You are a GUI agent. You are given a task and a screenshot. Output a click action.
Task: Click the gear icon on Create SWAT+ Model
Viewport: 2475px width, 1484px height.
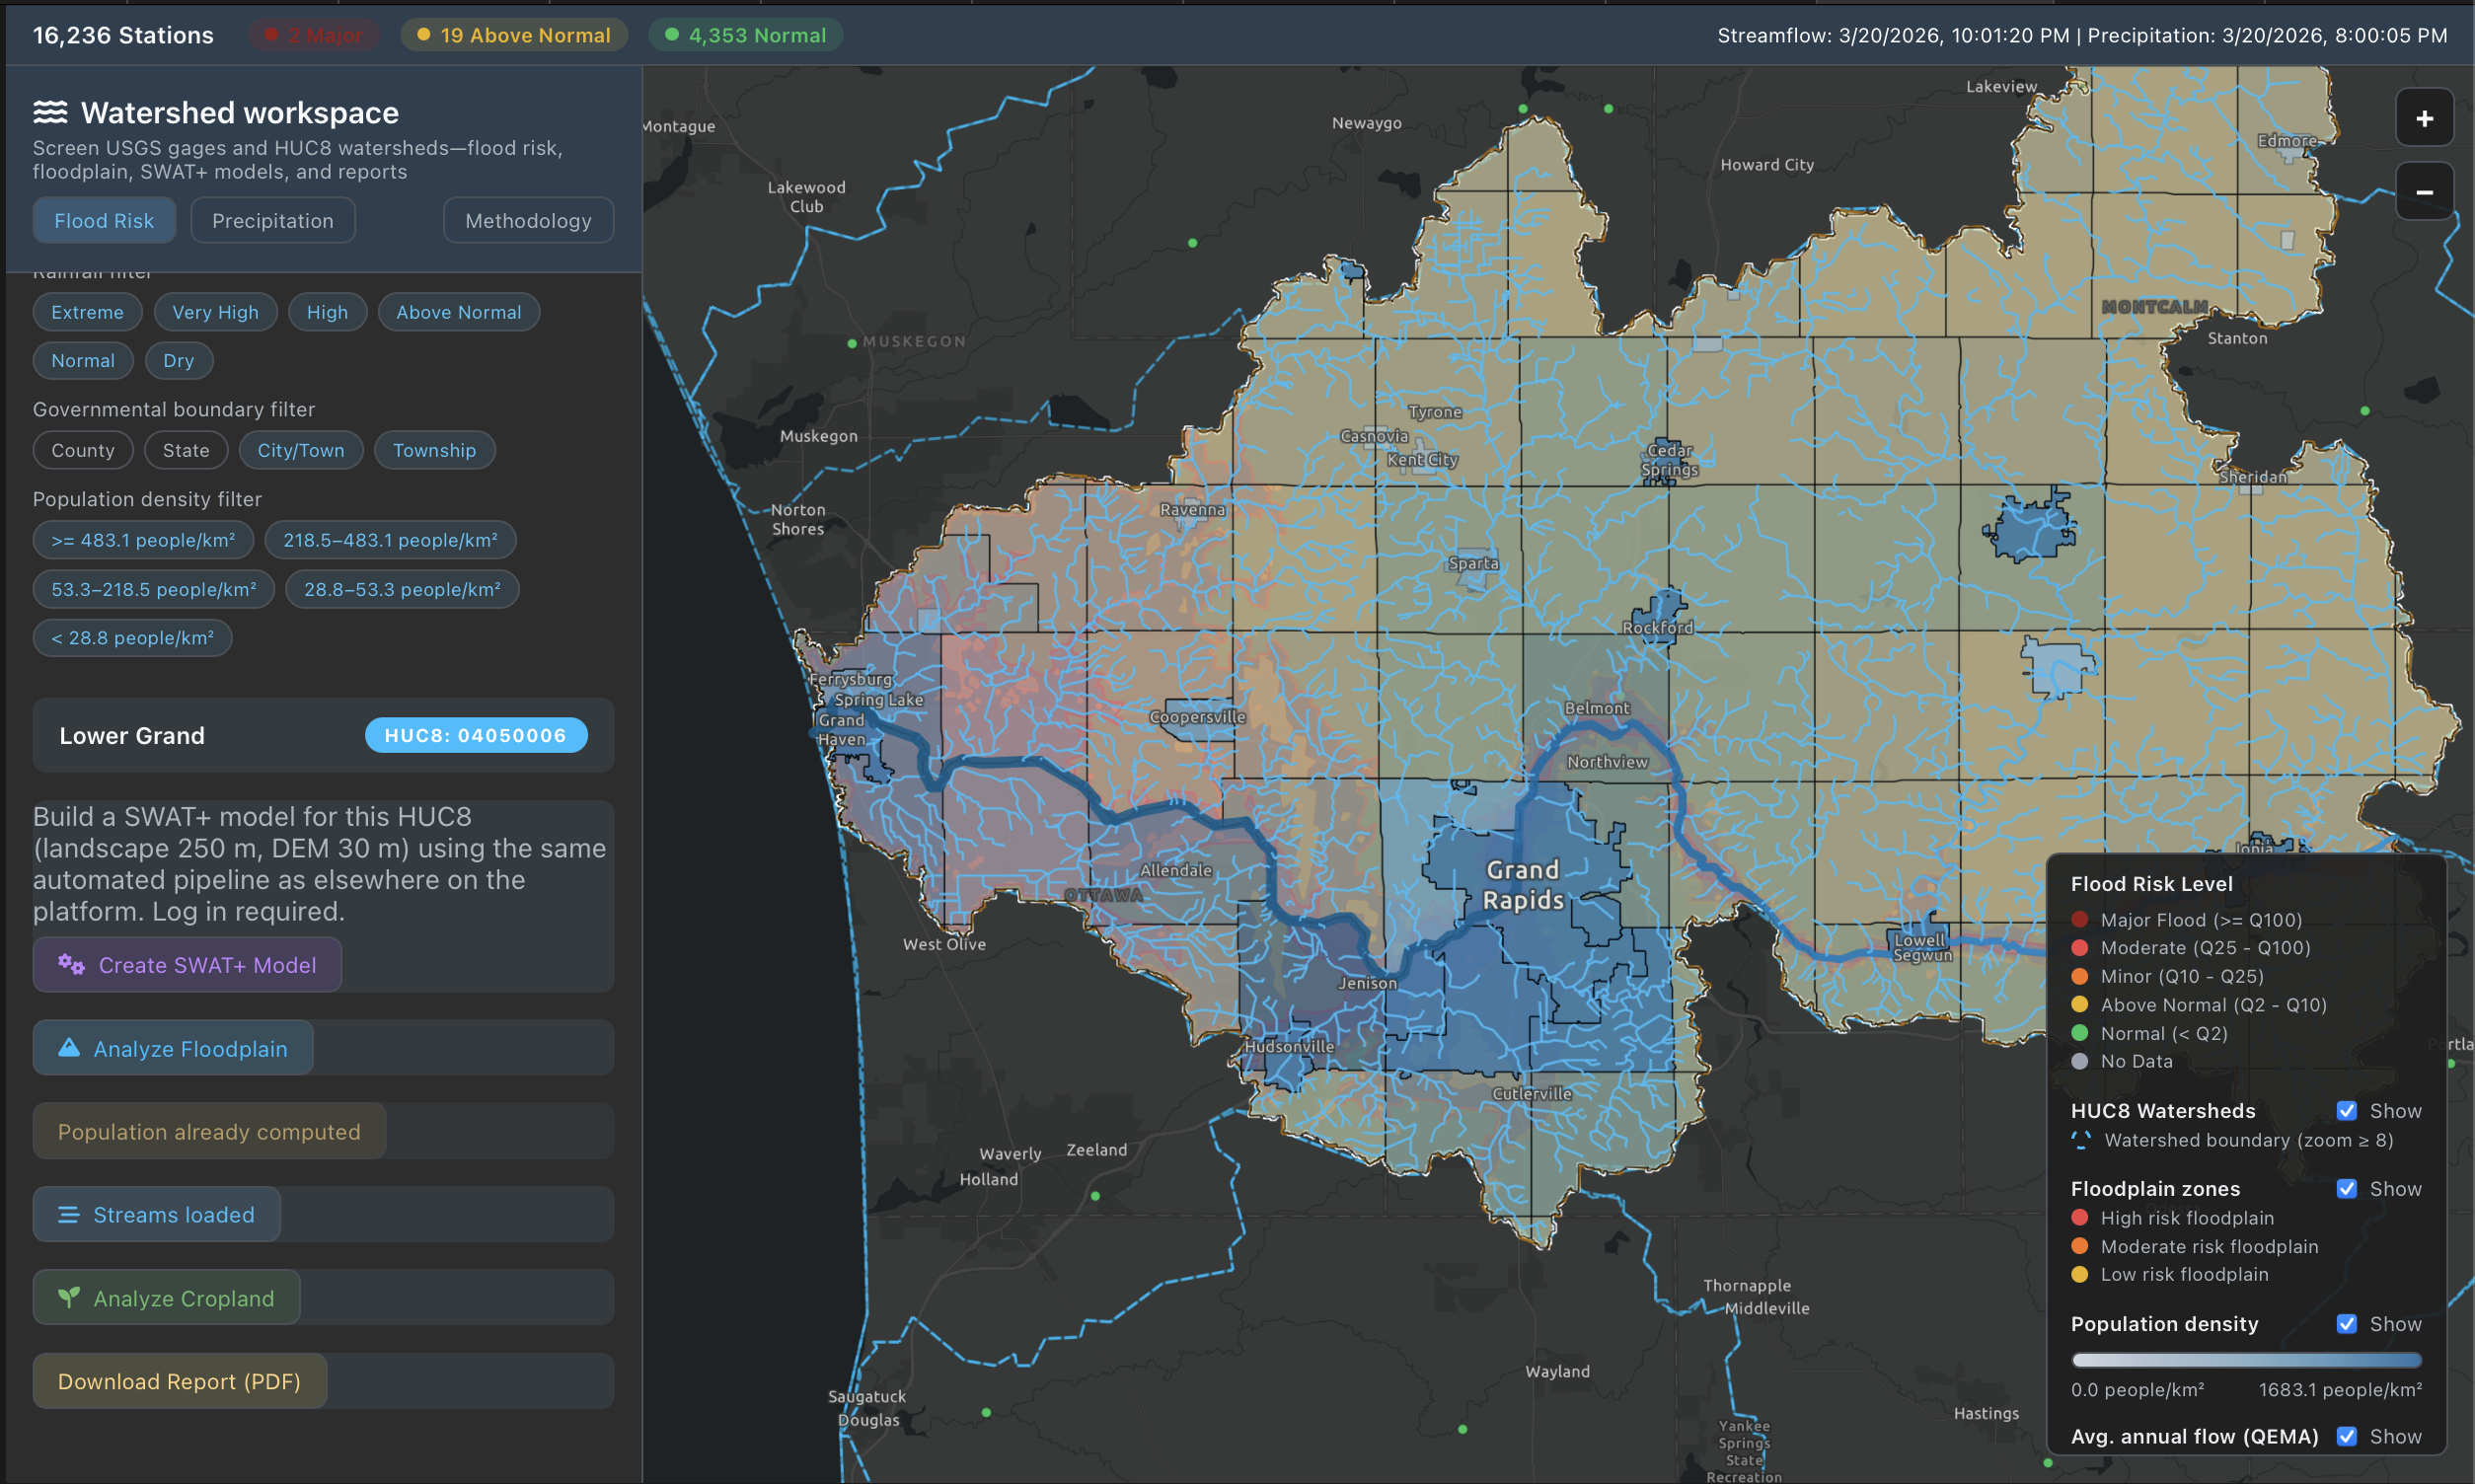click(69, 964)
